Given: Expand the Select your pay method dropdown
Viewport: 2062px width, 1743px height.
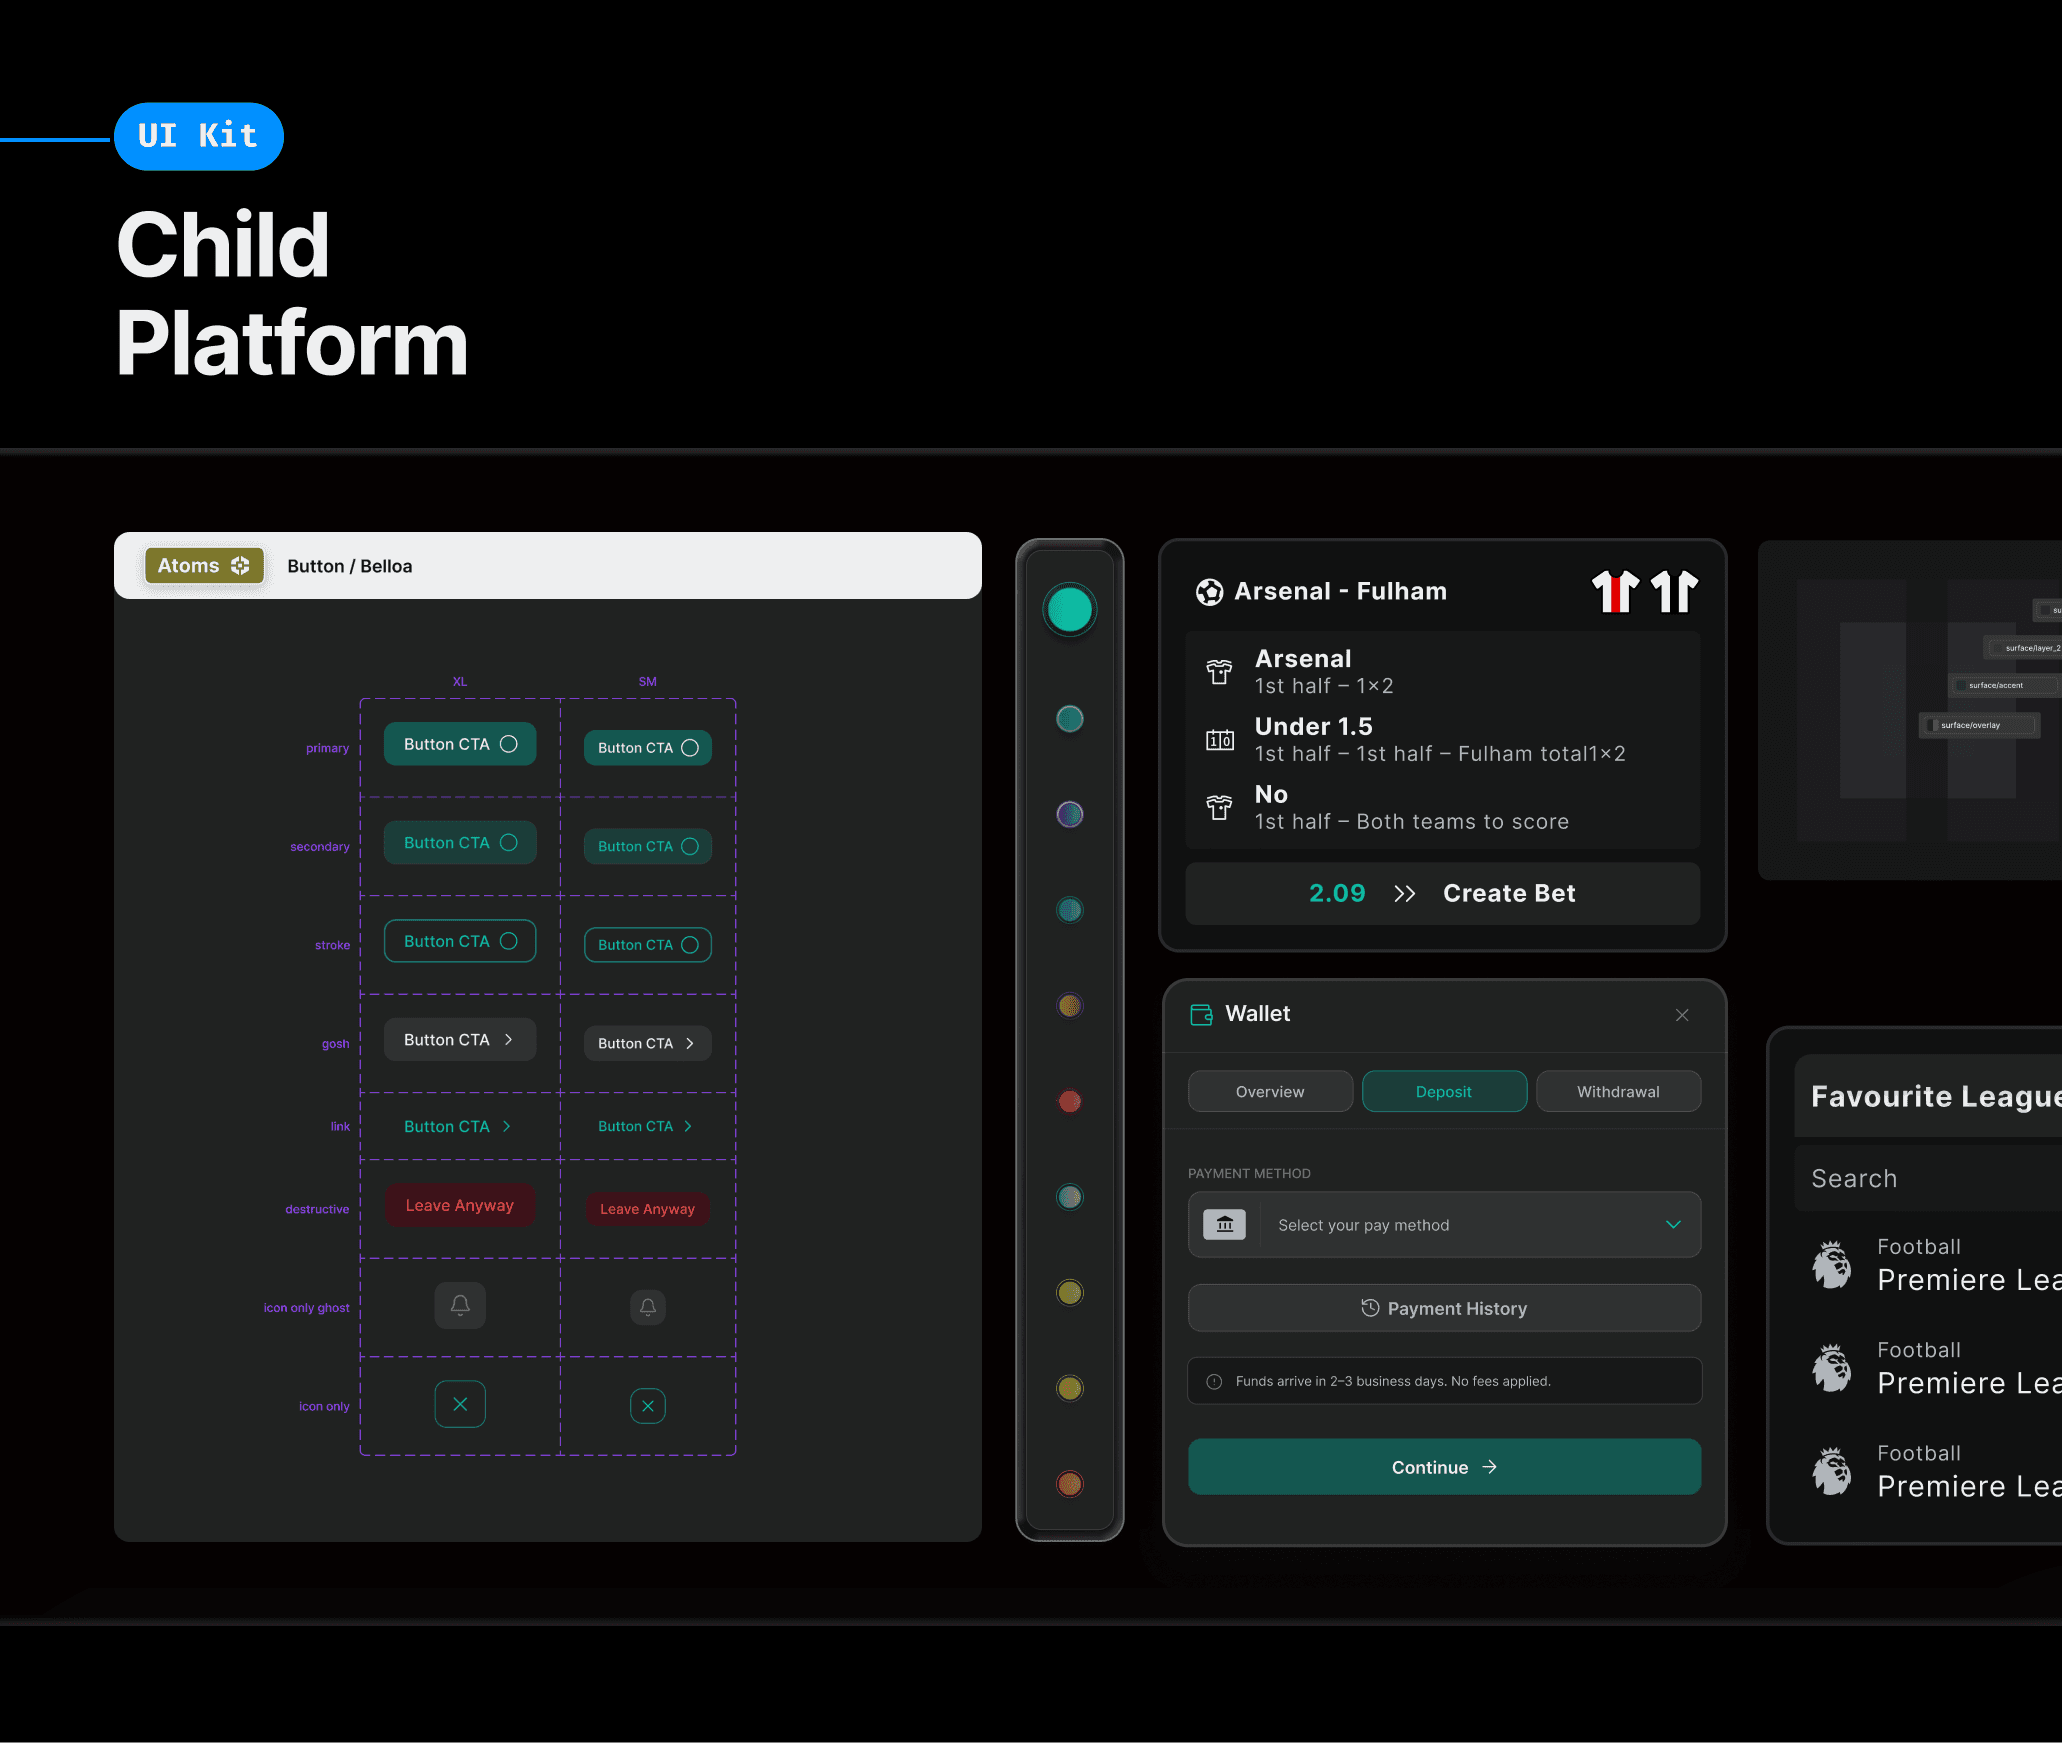Looking at the screenshot, I should [1673, 1224].
